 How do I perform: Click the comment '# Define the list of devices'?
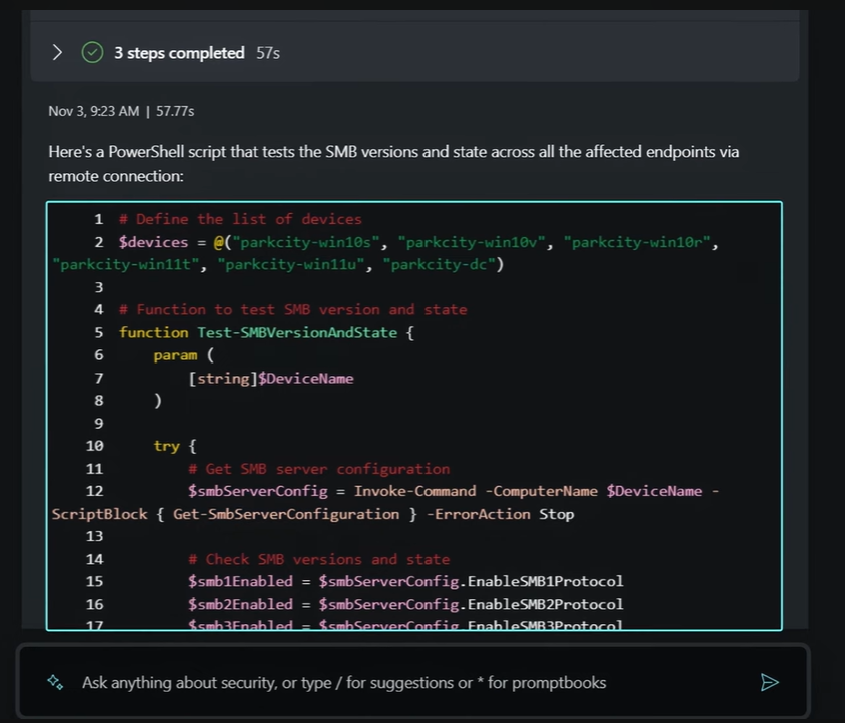[x=239, y=219]
